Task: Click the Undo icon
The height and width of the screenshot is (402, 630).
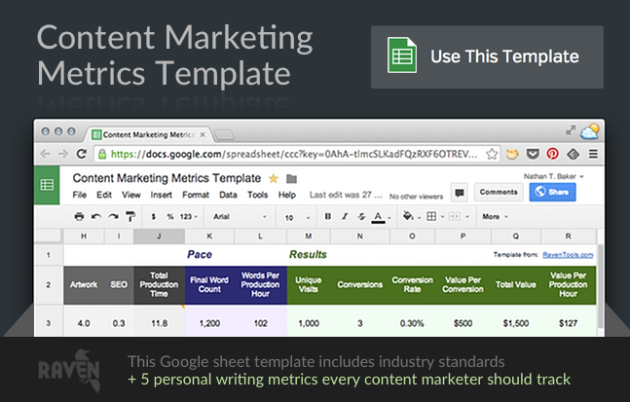Action: point(96,216)
